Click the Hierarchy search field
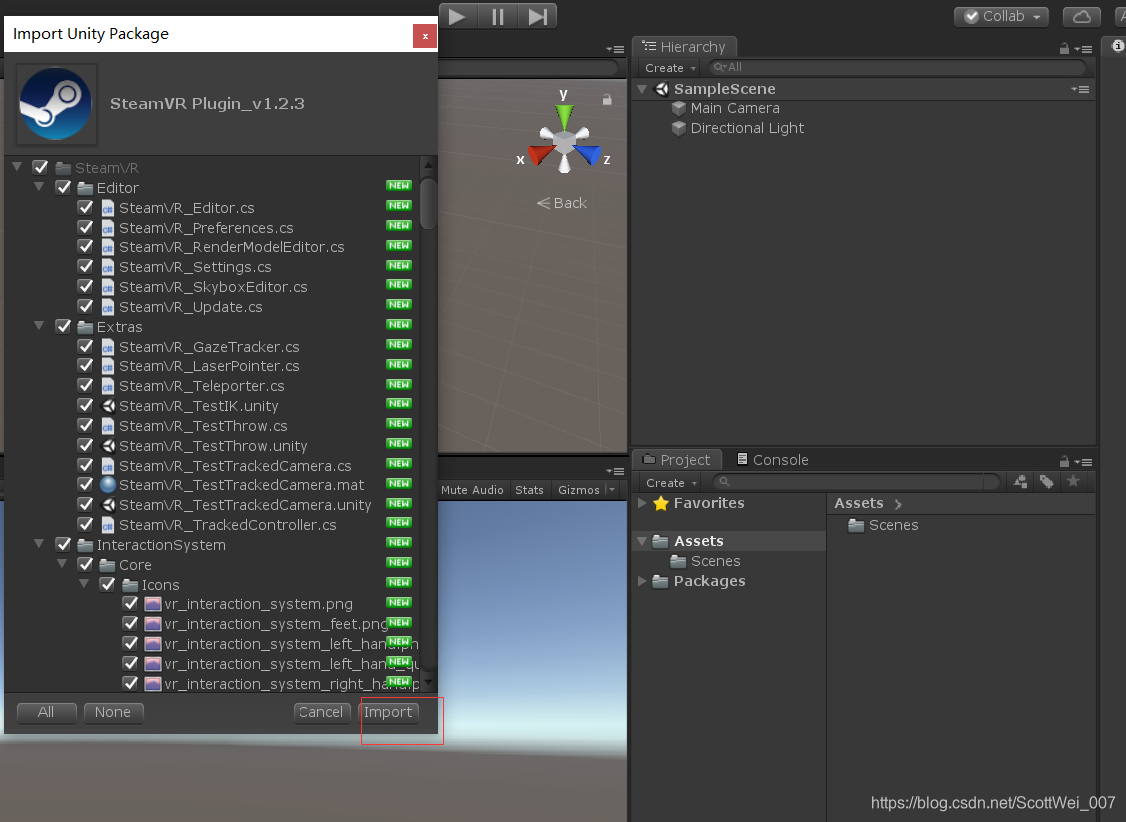The image size is (1126, 822). (x=896, y=67)
